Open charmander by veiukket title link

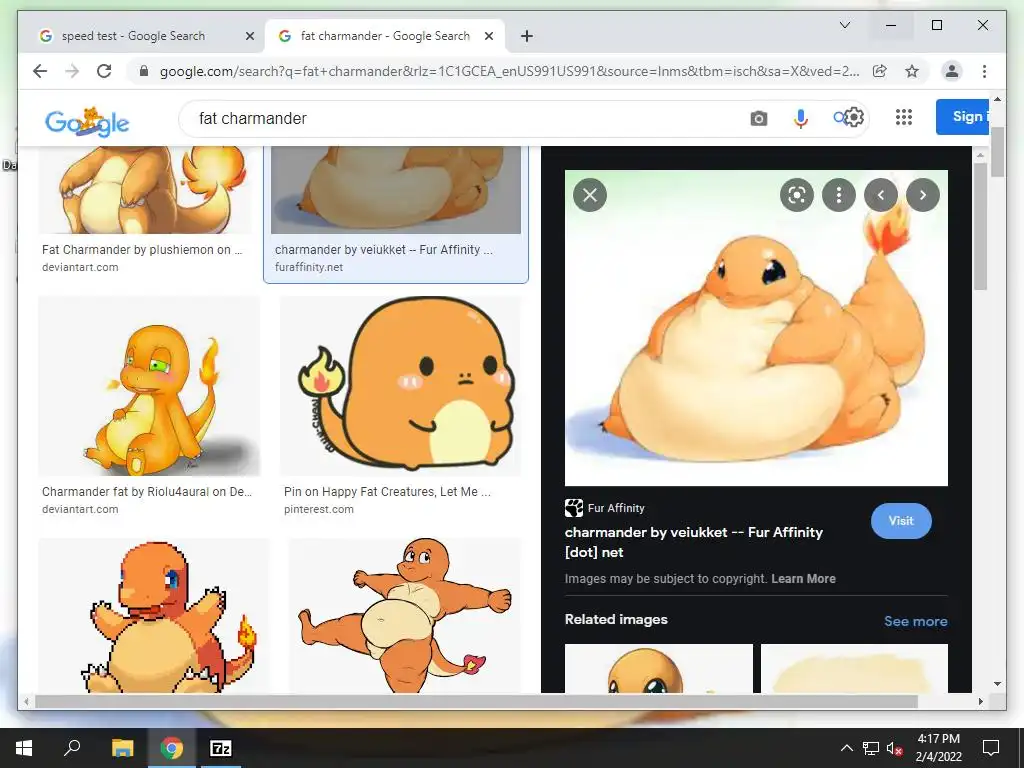(694, 542)
